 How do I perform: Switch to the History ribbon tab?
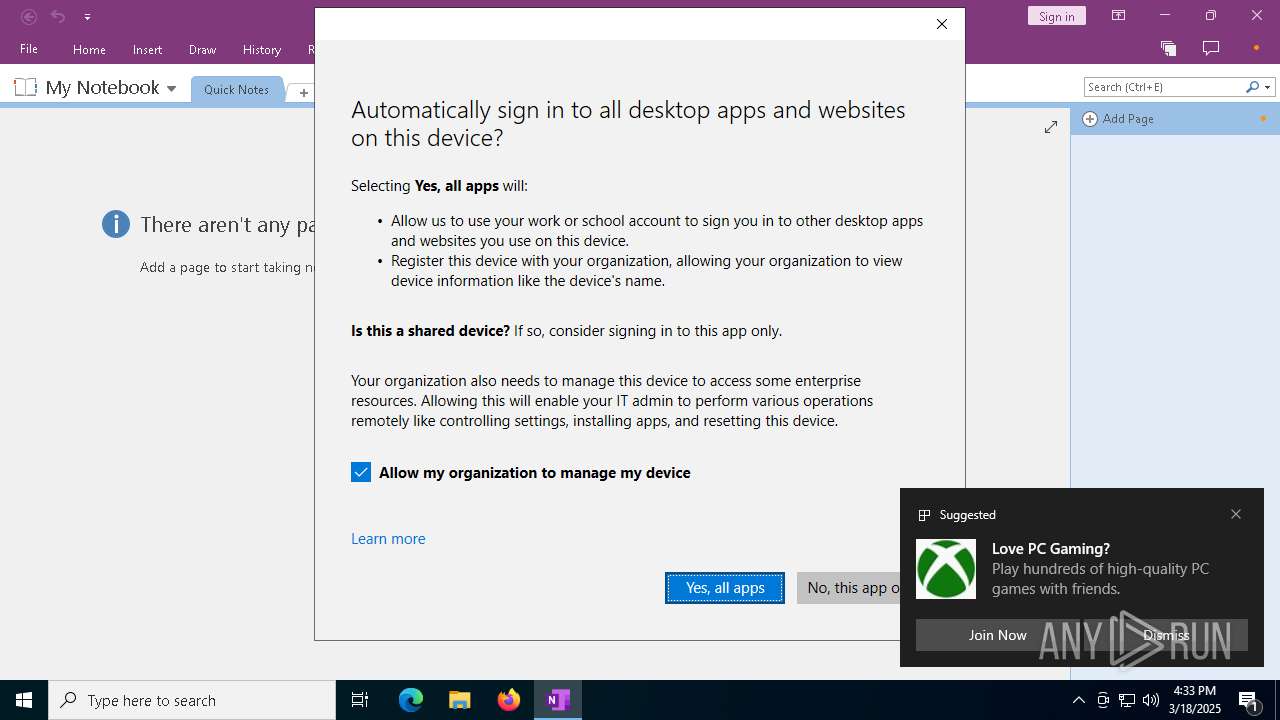coord(262,49)
